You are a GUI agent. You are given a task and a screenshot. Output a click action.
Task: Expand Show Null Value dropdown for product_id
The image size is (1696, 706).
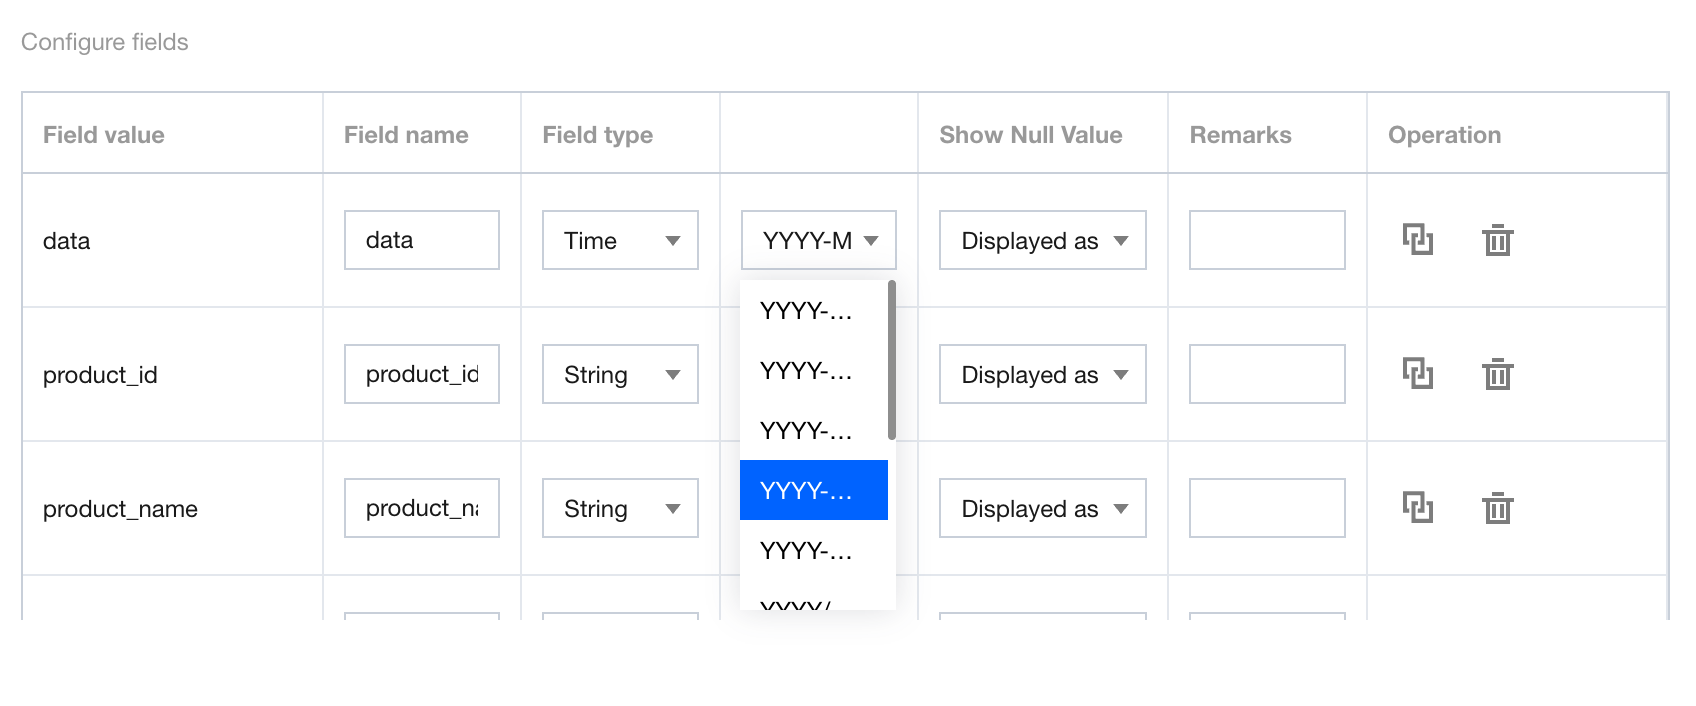coord(1042,374)
